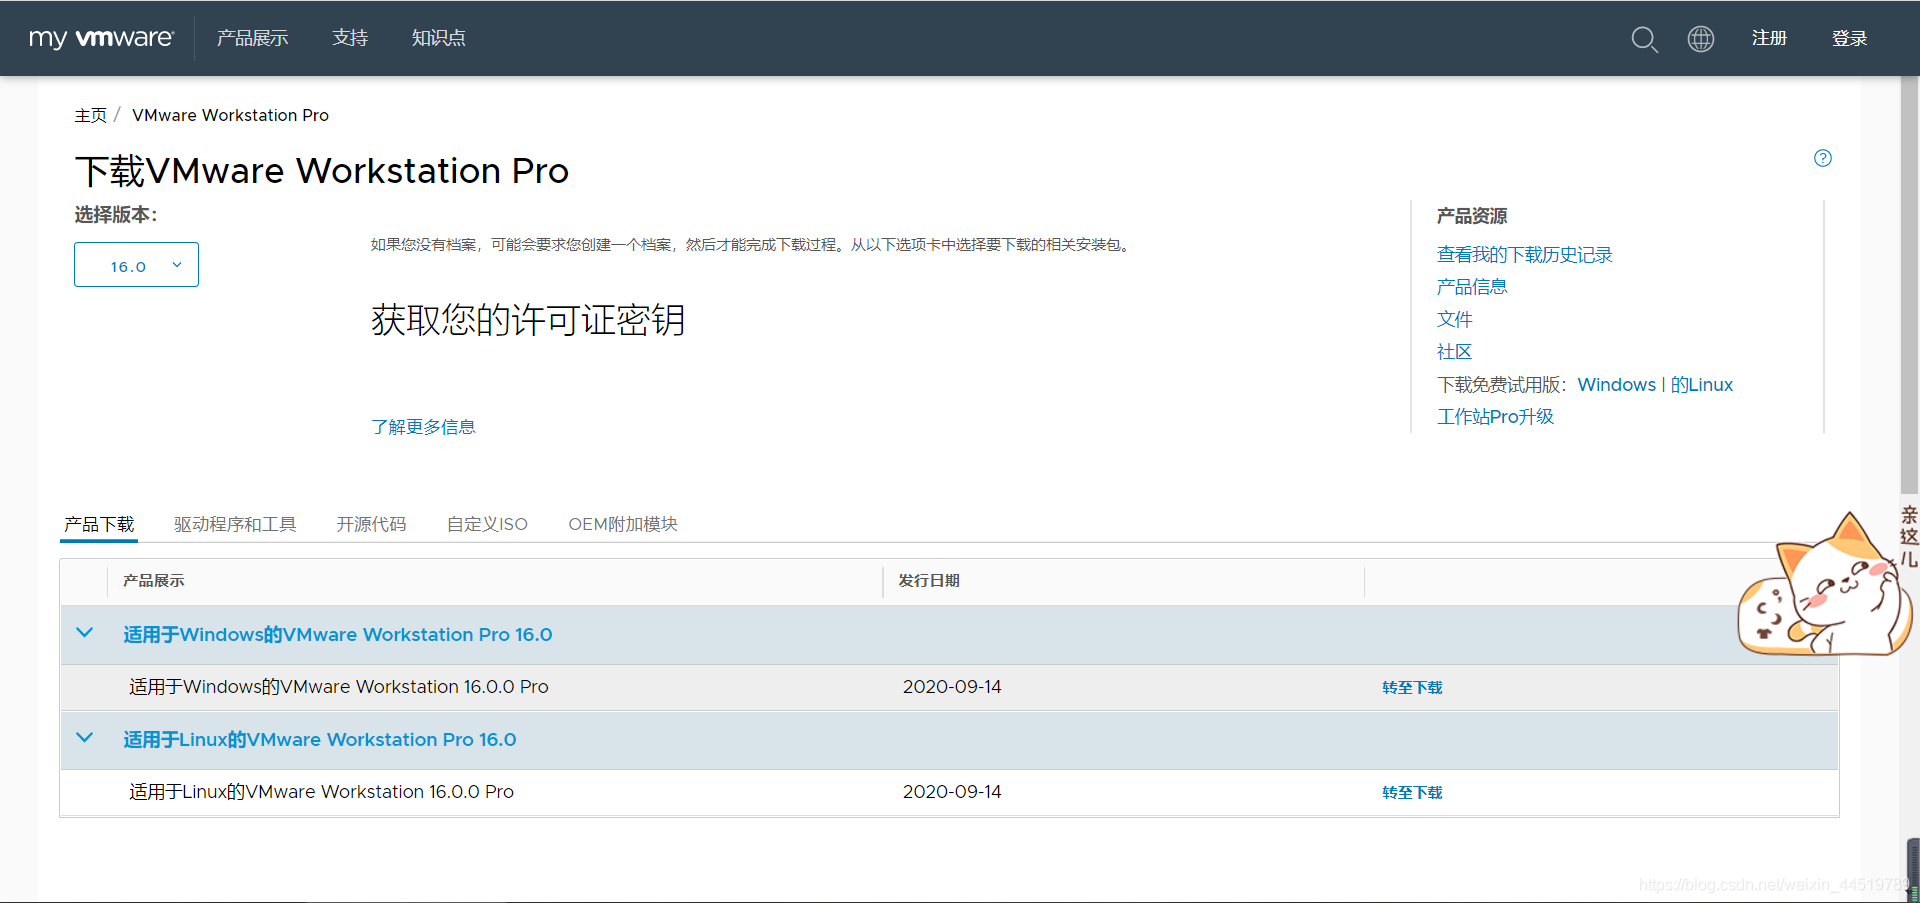Open 文件 resource link
Viewport: 1920px width, 903px height.
click(1454, 319)
